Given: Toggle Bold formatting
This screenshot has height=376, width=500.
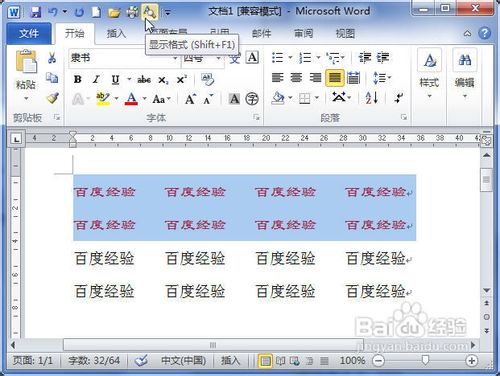Looking at the screenshot, I should [78, 79].
